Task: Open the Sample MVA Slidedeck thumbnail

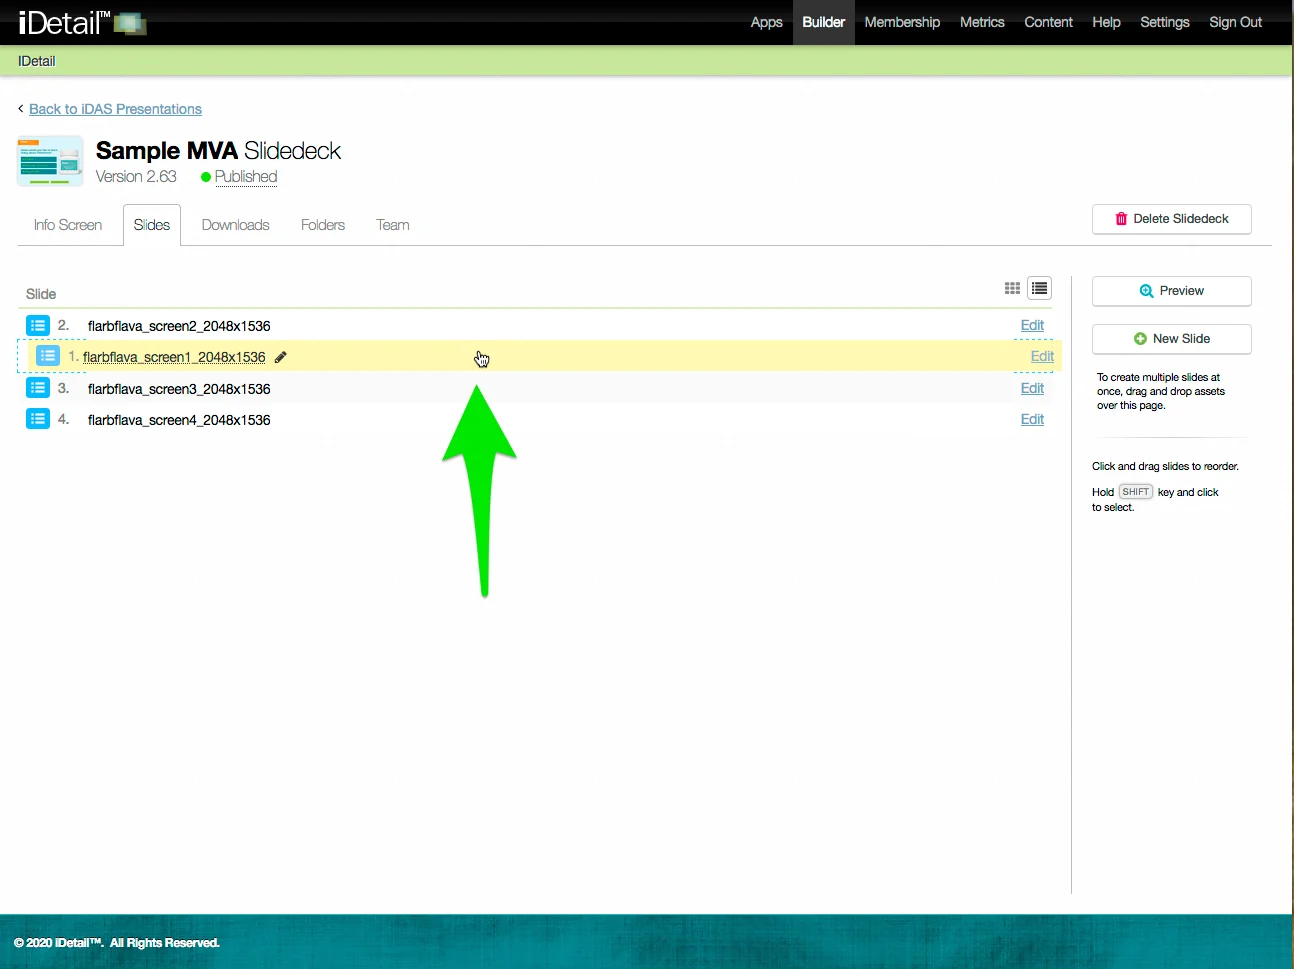Action: tap(50, 162)
